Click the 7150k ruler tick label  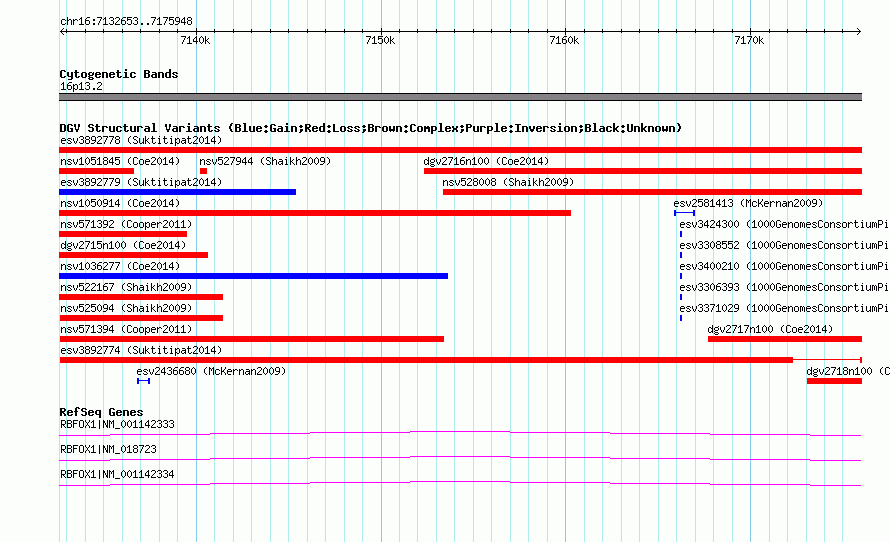pos(380,40)
